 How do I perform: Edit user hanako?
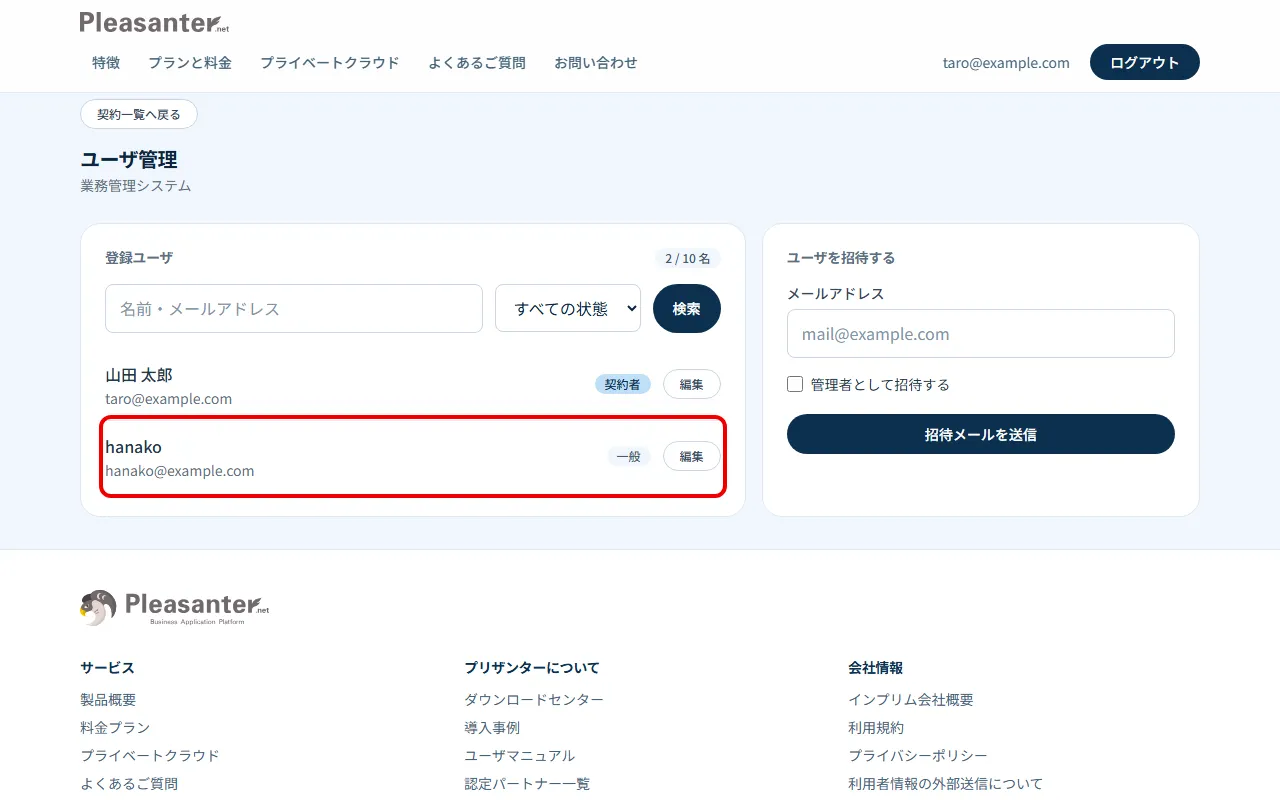click(x=692, y=456)
